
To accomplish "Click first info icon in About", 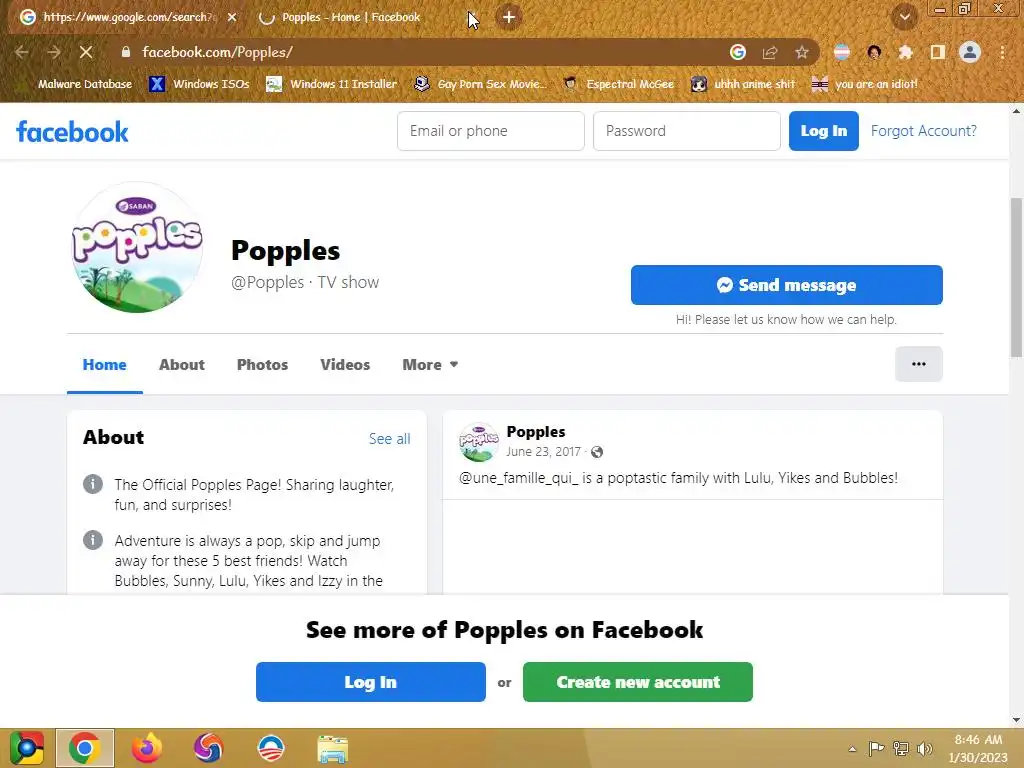I will pyautogui.click(x=93, y=484).
